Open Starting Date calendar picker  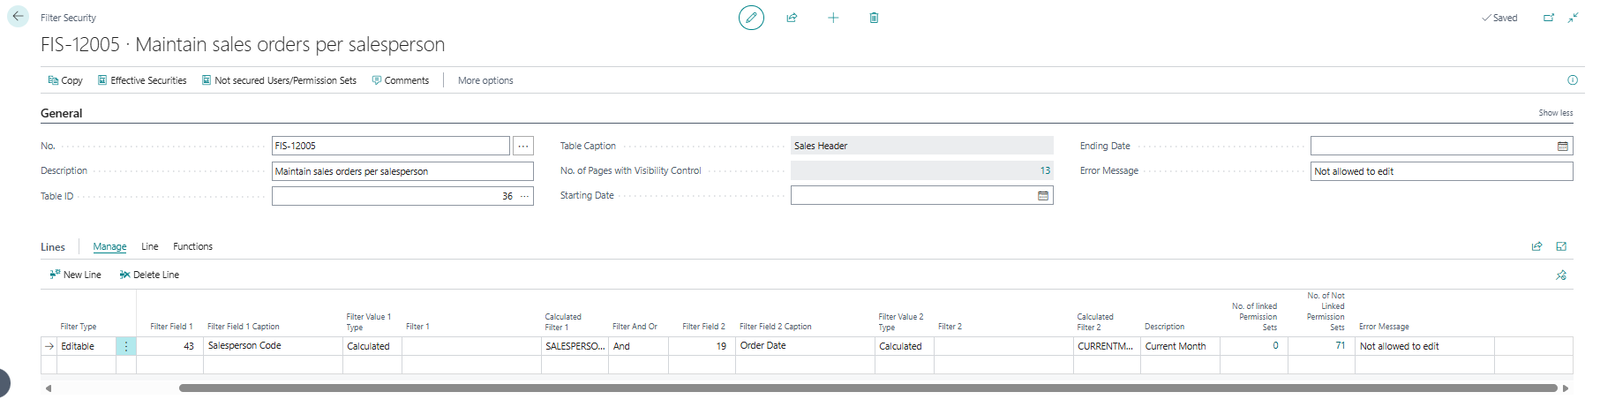pyautogui.click(x=1043, y=196)
